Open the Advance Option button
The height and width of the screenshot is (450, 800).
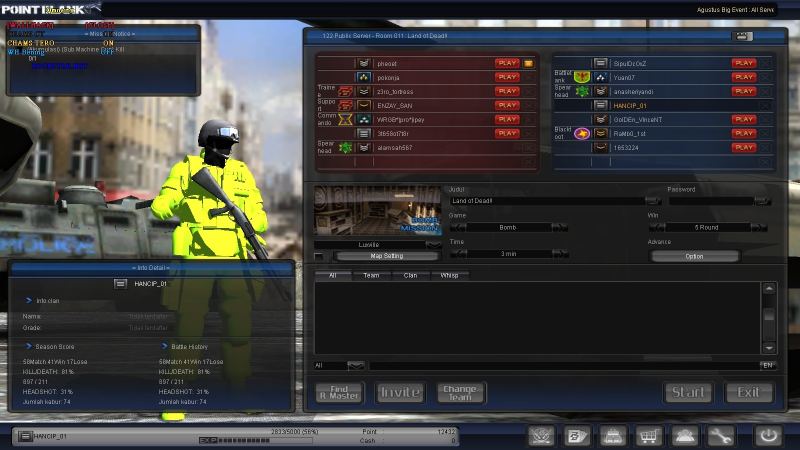pyautogui.click(x=694, y=256)
